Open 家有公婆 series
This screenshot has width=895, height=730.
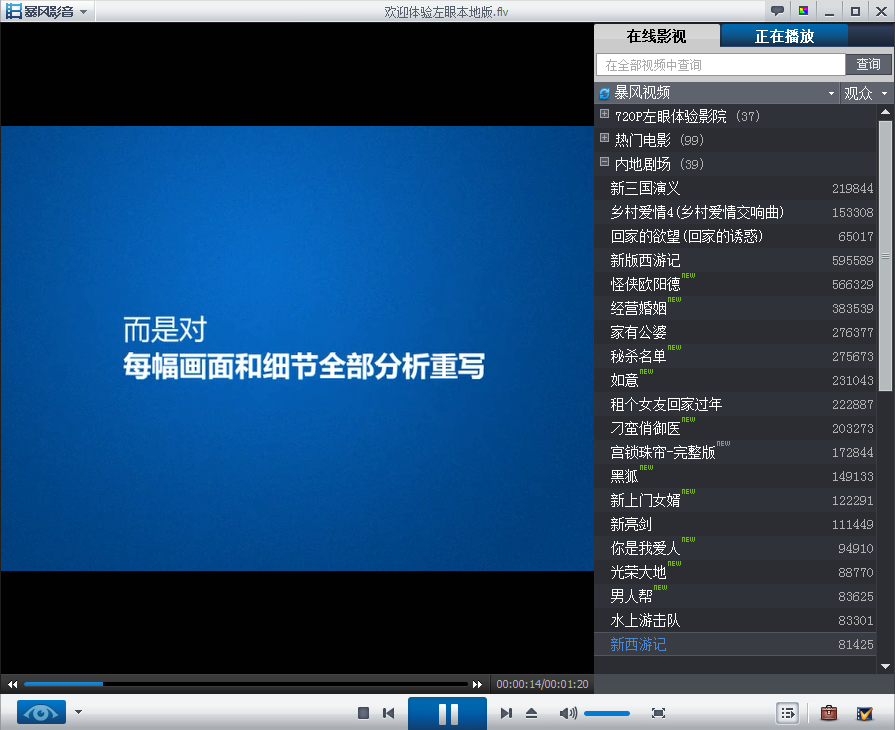click(735, 332)
